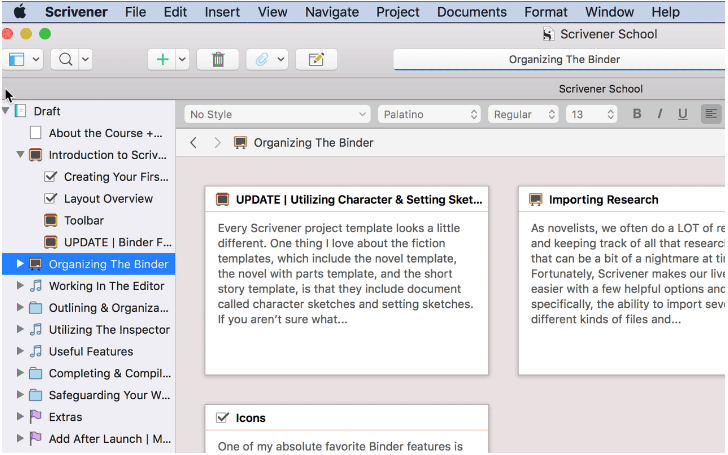This screenshot has width=728, height=455.
Task: Click the Underline formatting button
Action: coord(682,114)
